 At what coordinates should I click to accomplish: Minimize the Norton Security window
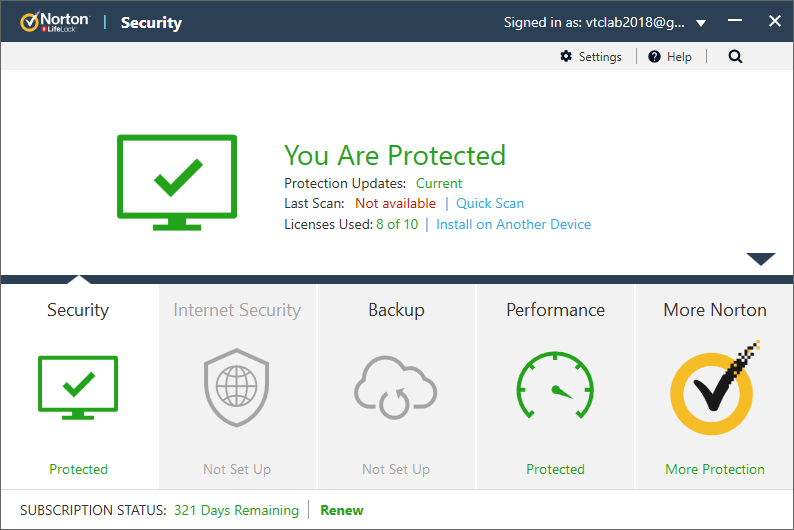[x=735, y=22]
